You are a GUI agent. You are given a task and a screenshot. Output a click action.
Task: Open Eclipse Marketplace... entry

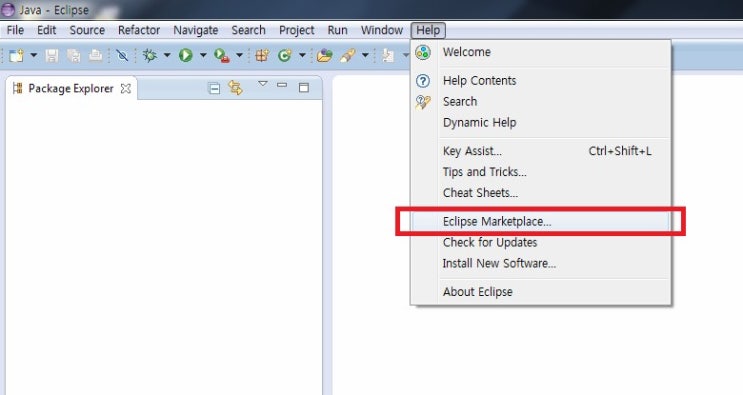pyautogui.click(x=541, y=221)
